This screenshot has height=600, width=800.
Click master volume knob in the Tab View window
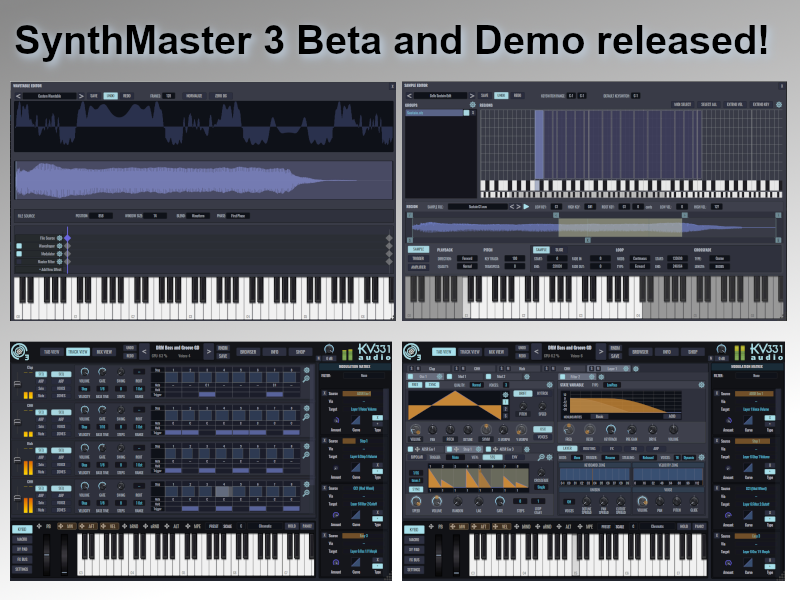tap(721, 349)
